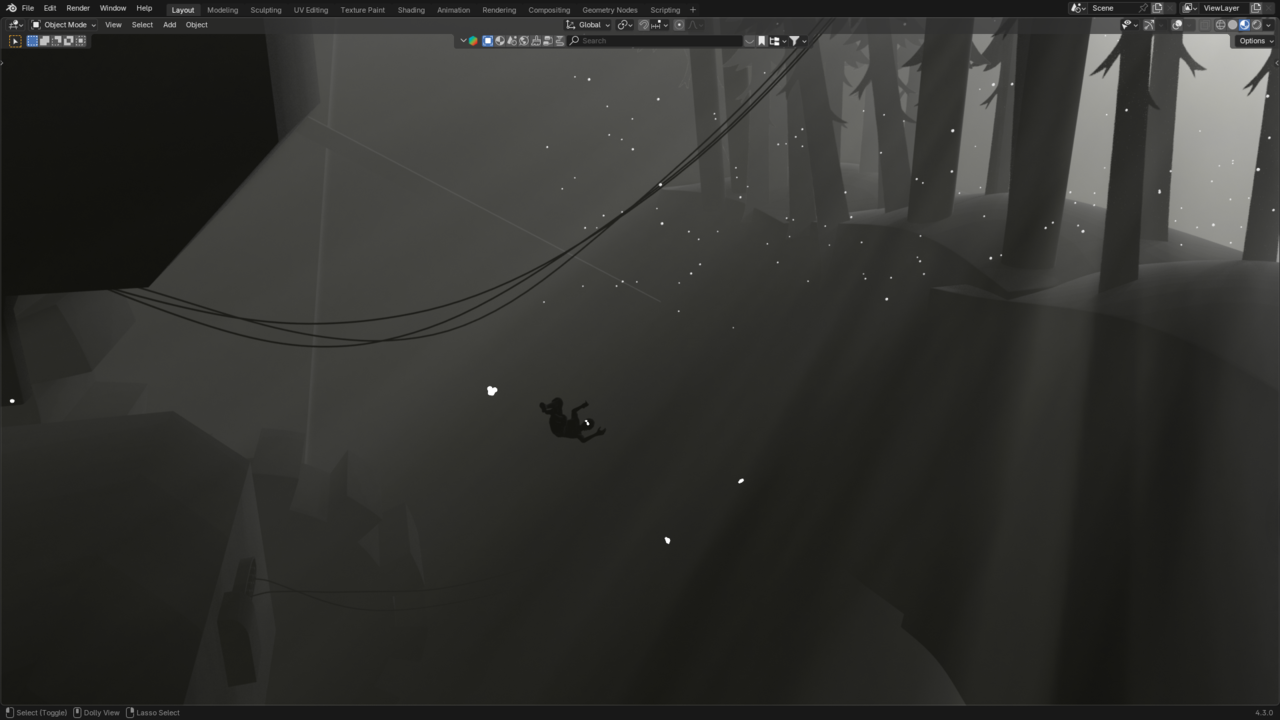Open the proportional editing falloff dropdown
Viewport: 1280px width, 720px height.
695,25
